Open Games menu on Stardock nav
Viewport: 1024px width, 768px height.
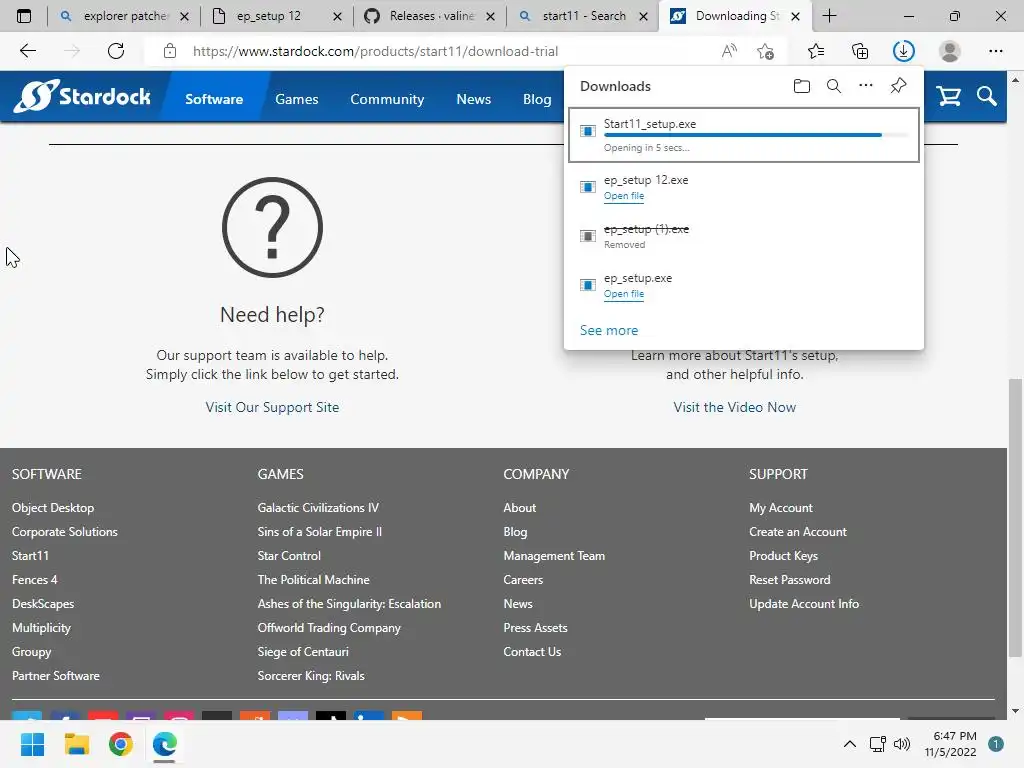[x=296, y=99]
